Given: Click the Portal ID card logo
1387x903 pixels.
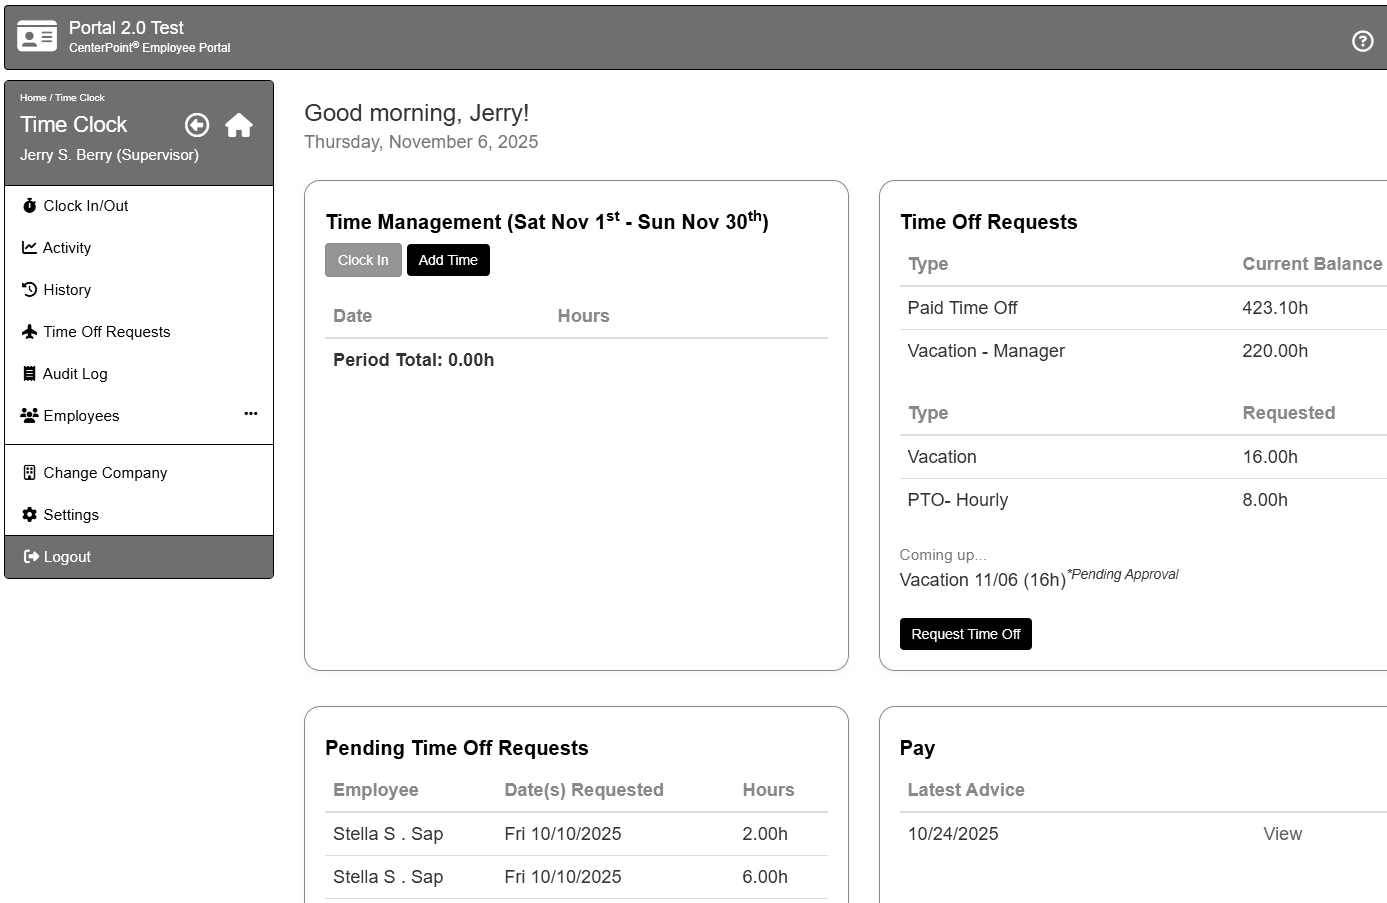Looking at the screenshot, I should [37, 37].
